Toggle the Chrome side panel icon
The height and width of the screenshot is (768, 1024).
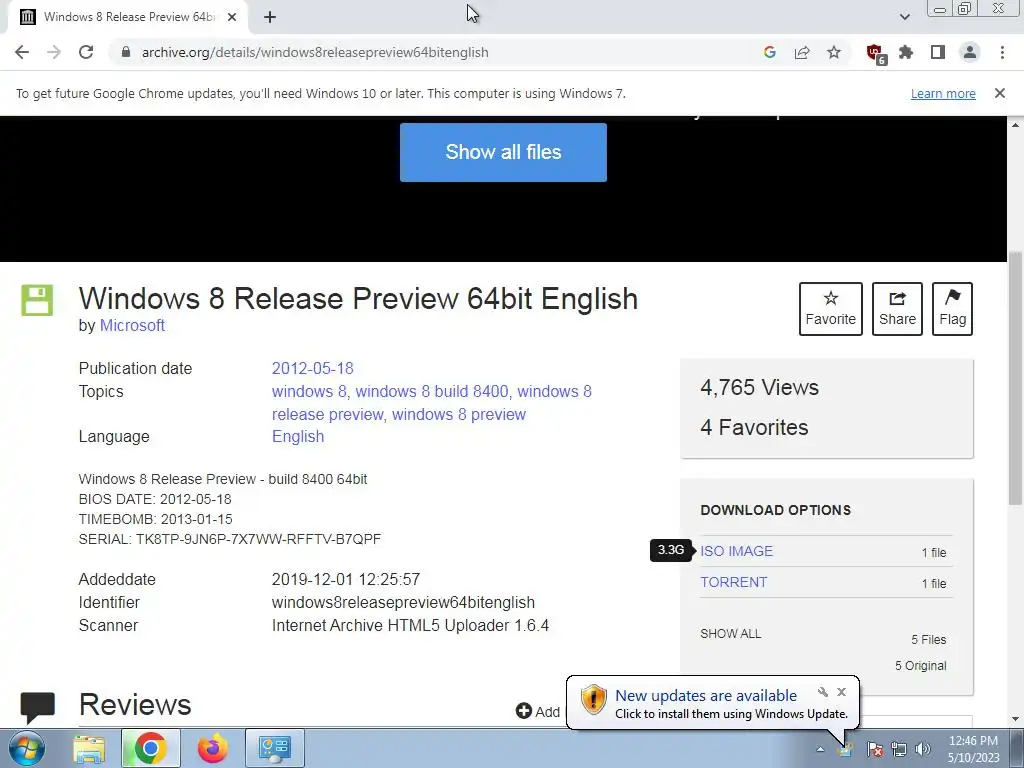938,52
